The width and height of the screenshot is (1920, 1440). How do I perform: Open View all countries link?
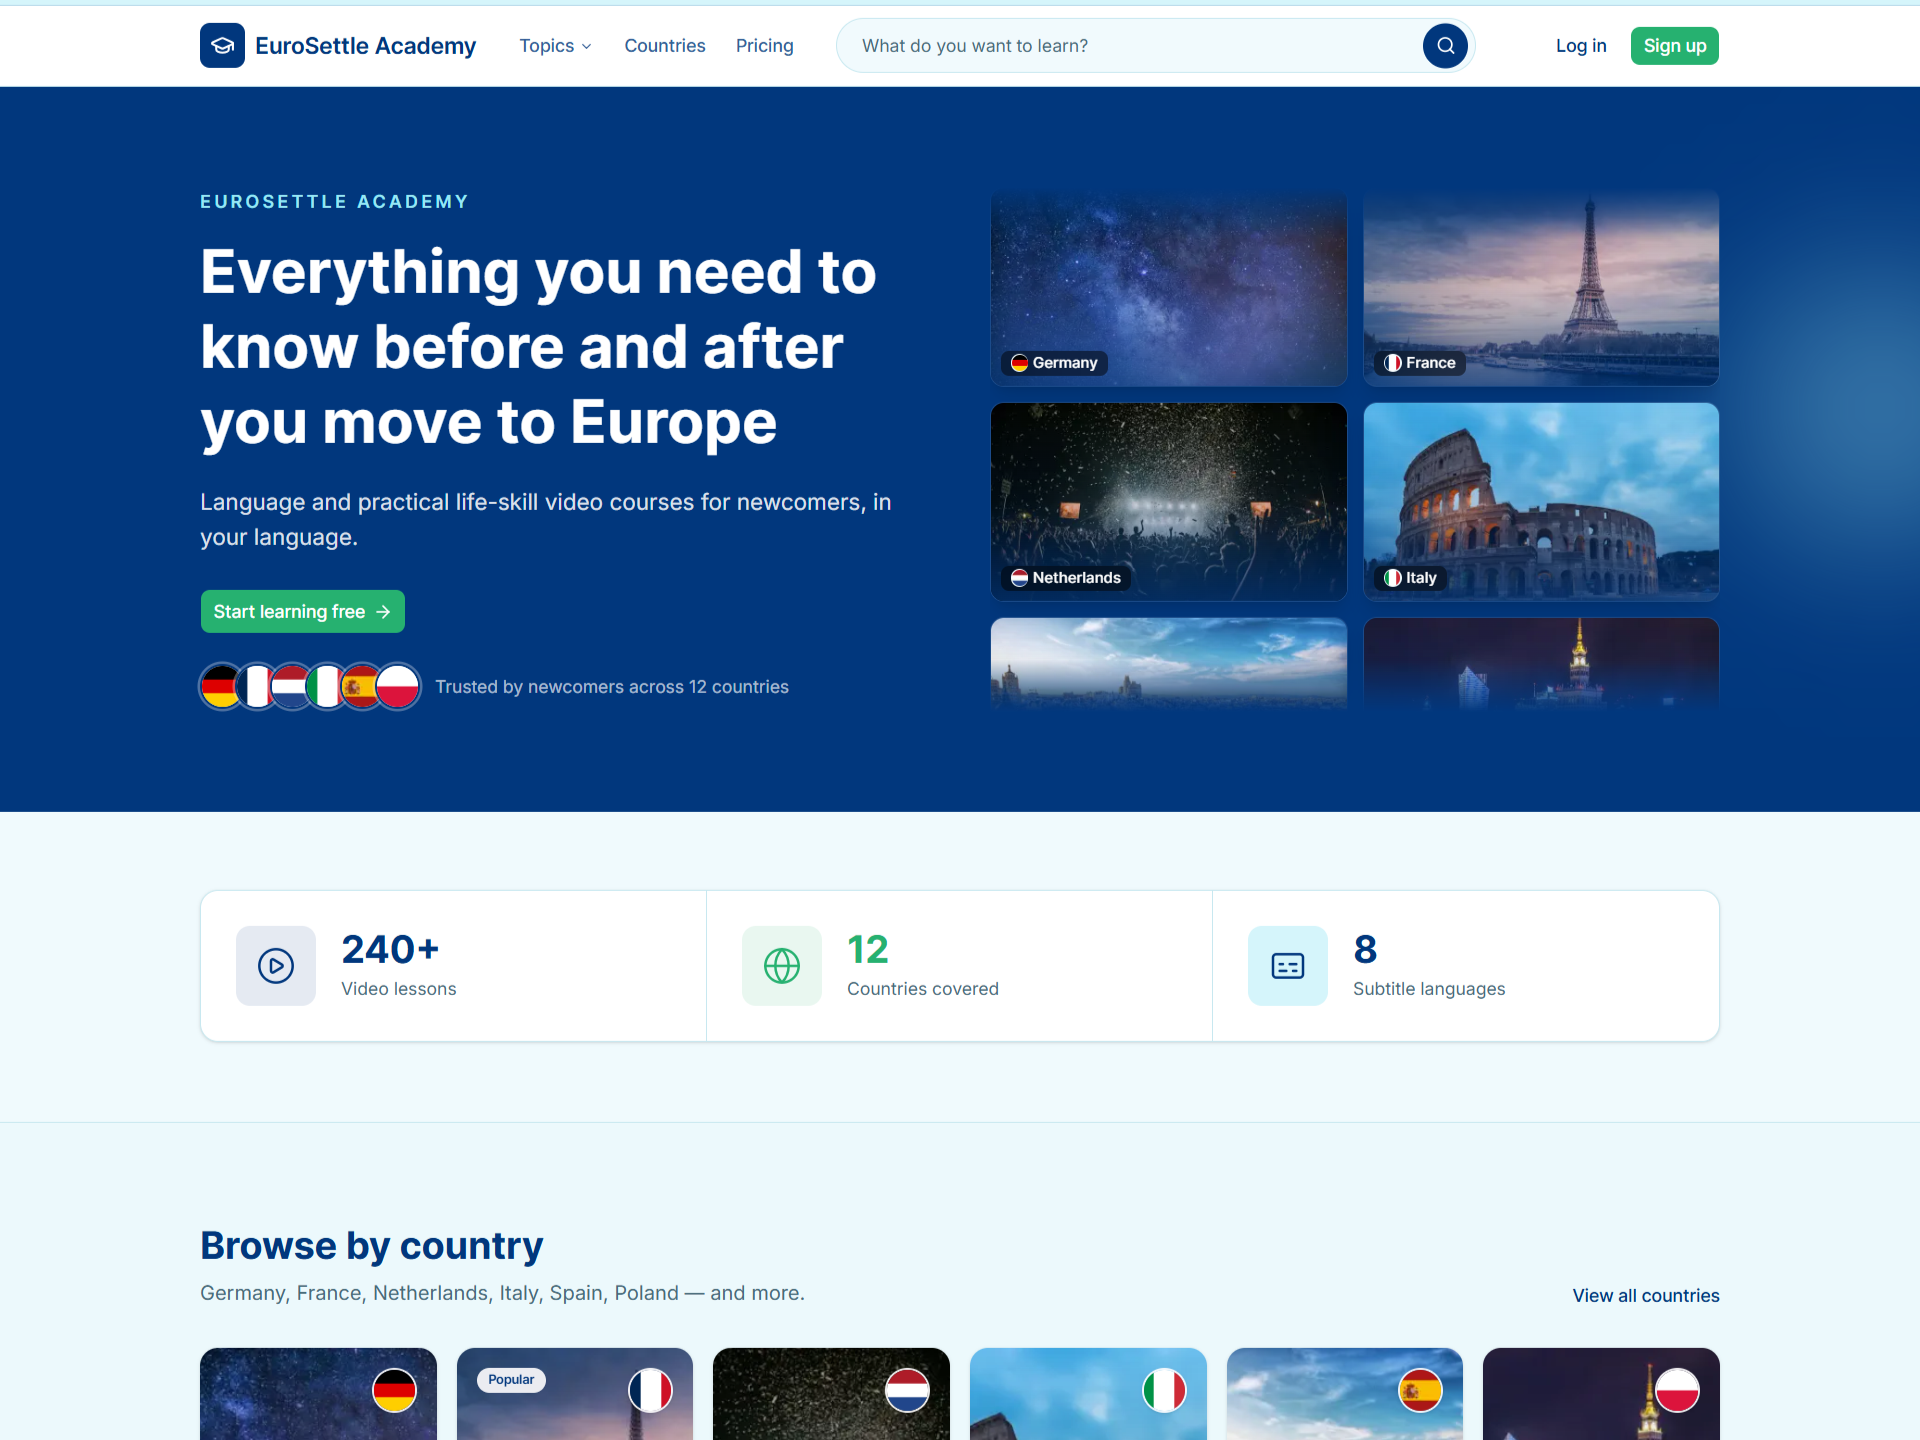coord(1646,1295)
